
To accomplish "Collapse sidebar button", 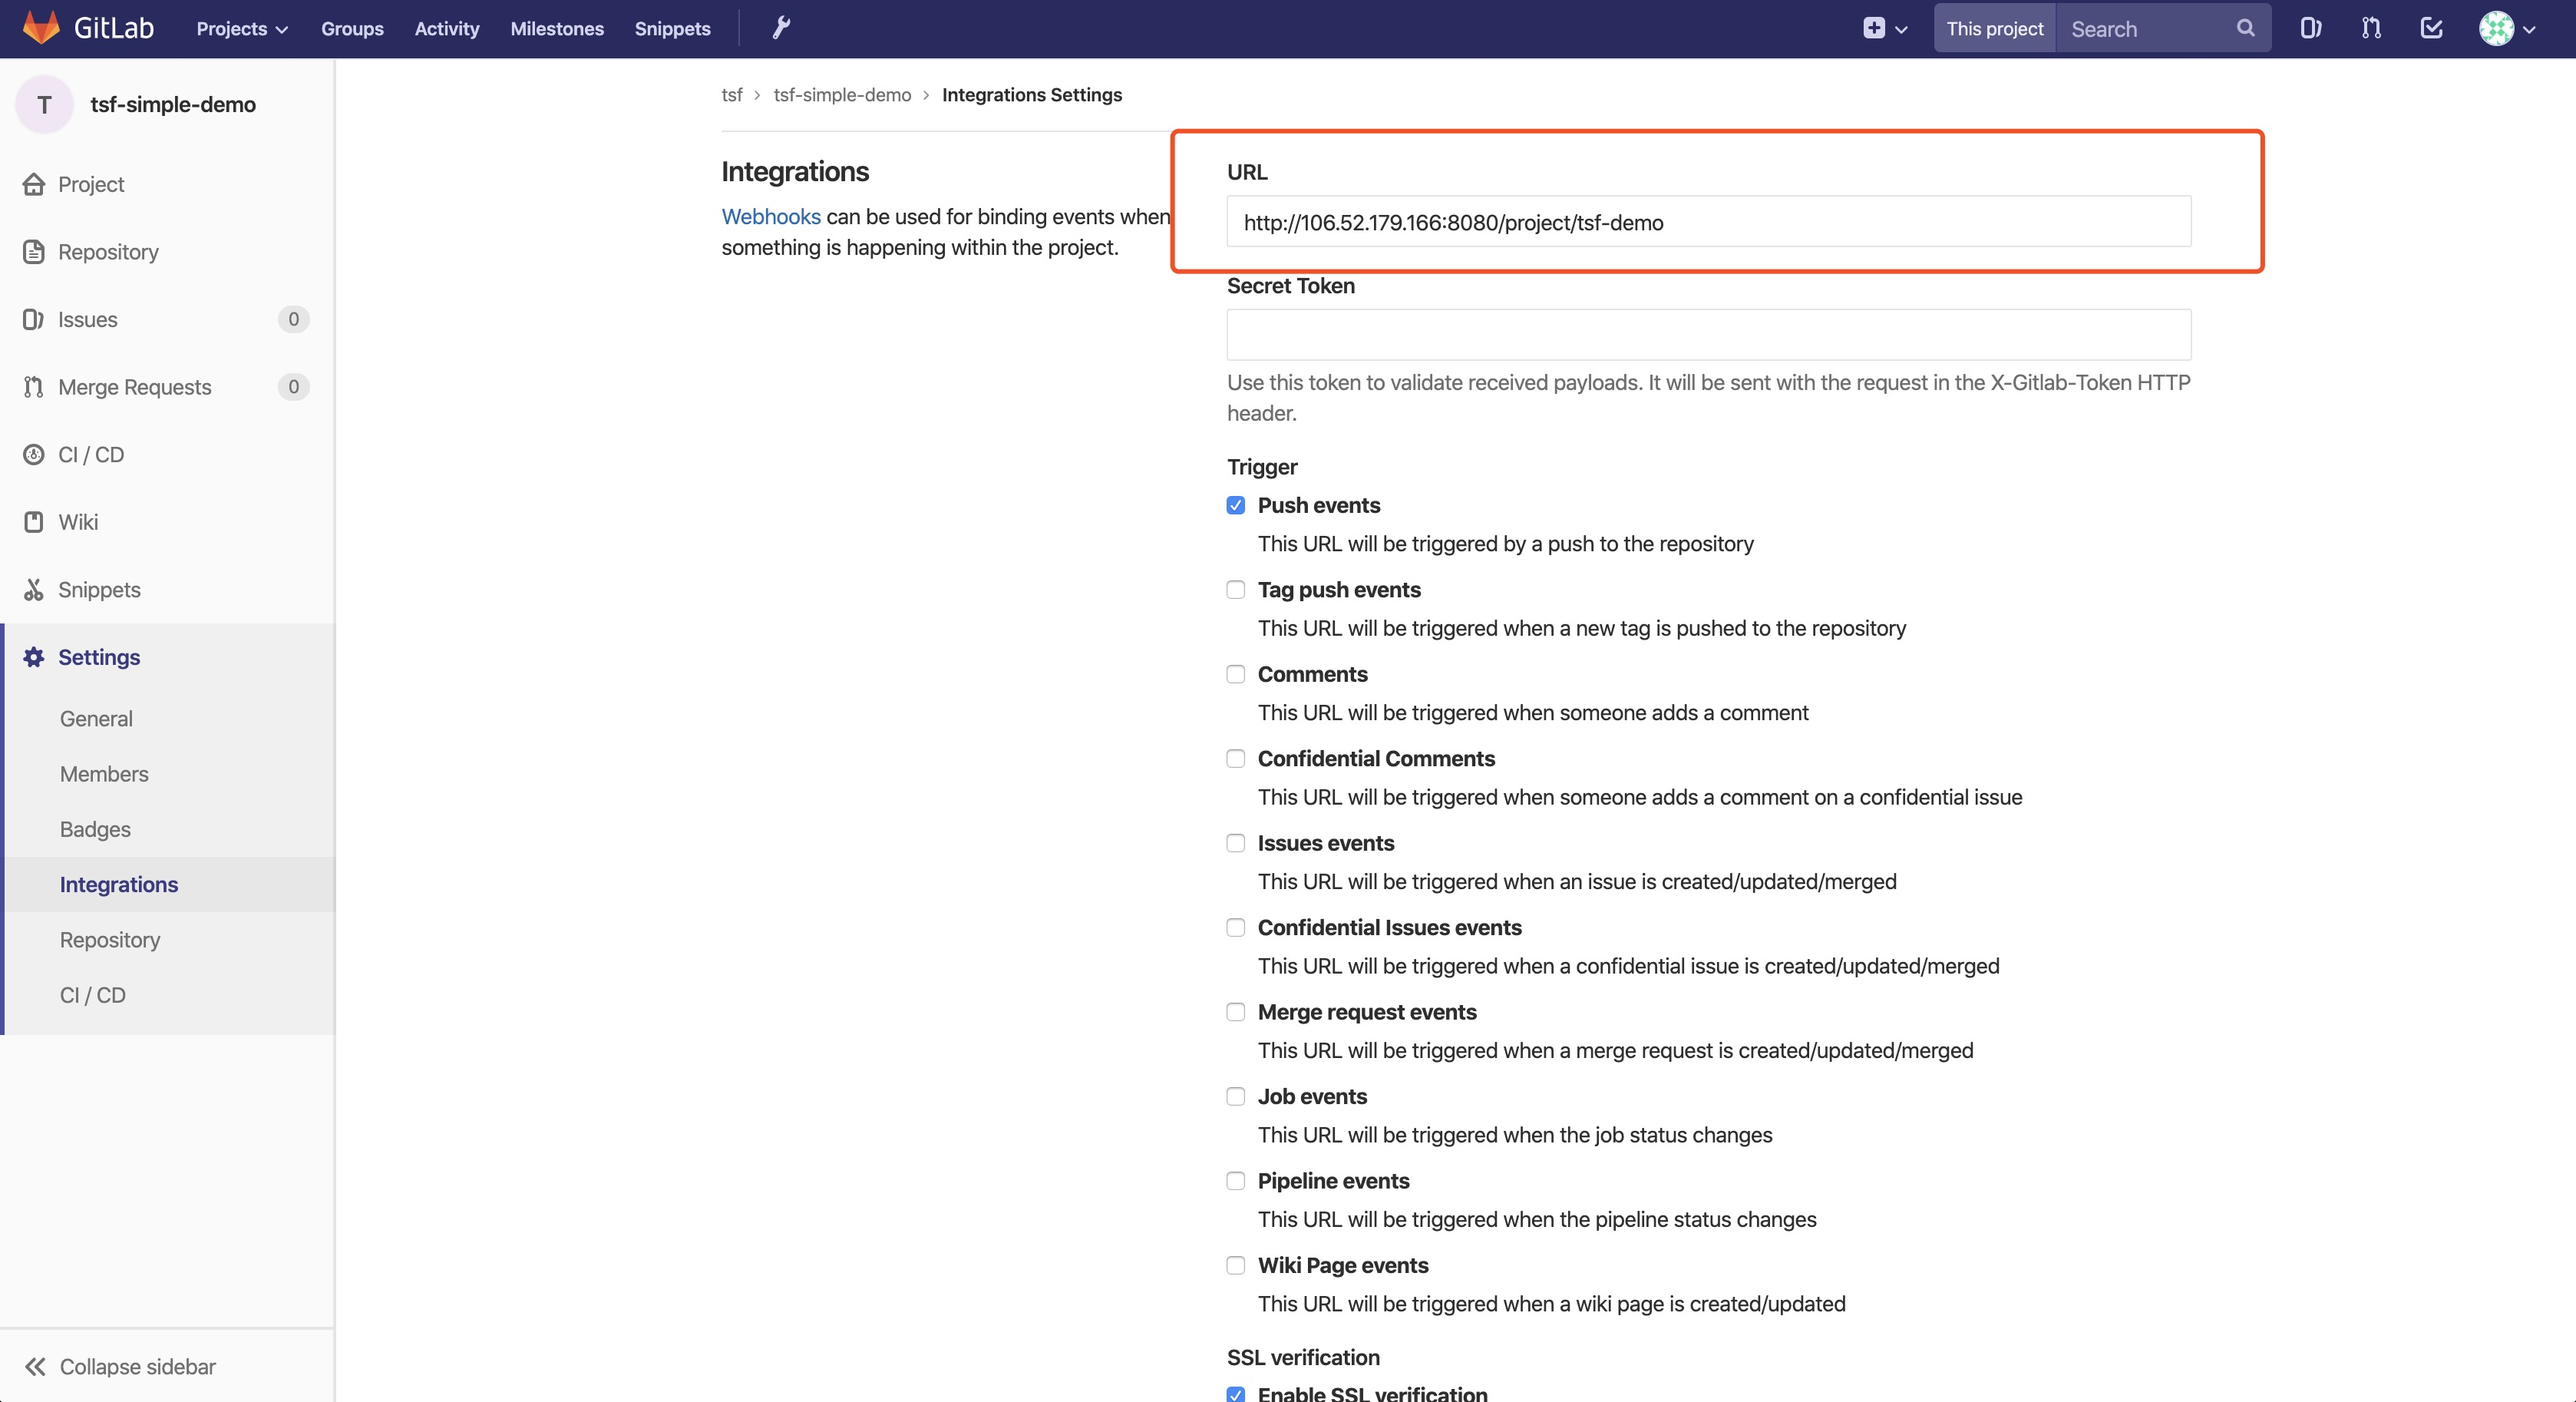I will click(120, 1366).
